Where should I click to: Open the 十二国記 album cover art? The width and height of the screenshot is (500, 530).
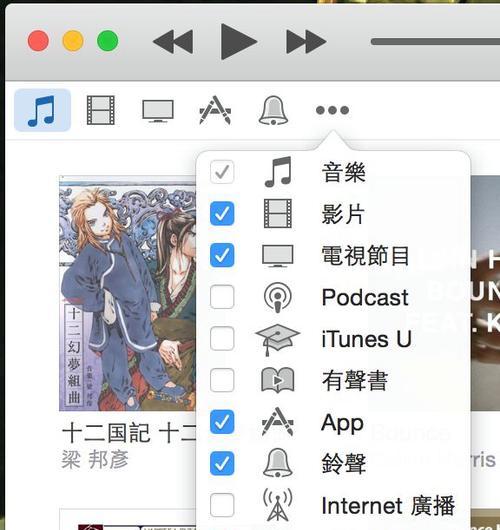127,293
